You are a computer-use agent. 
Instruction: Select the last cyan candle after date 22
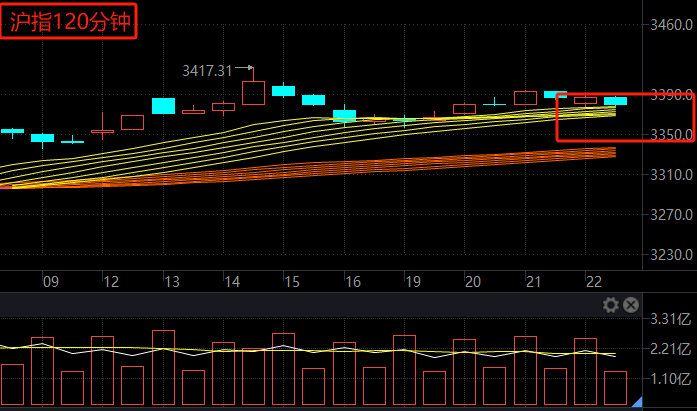pyautogui.click(x=616, y=101)
